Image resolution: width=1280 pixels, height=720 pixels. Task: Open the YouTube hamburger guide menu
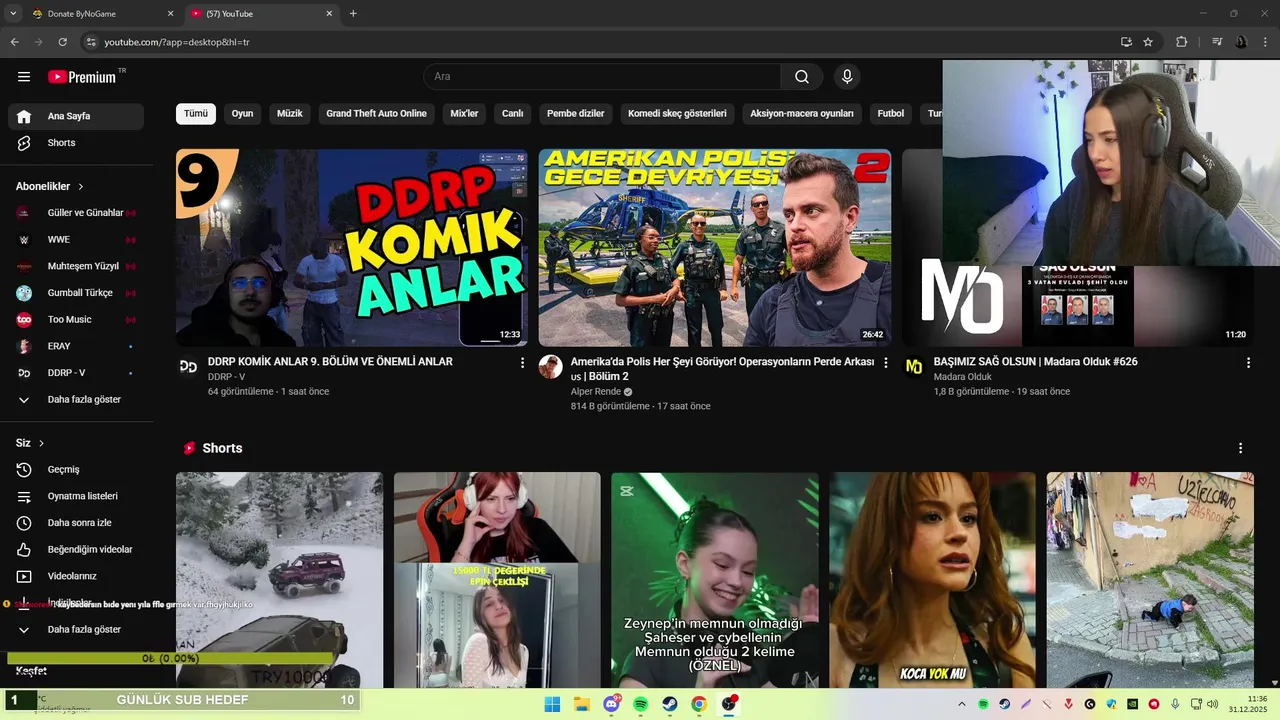coord(24,77)
